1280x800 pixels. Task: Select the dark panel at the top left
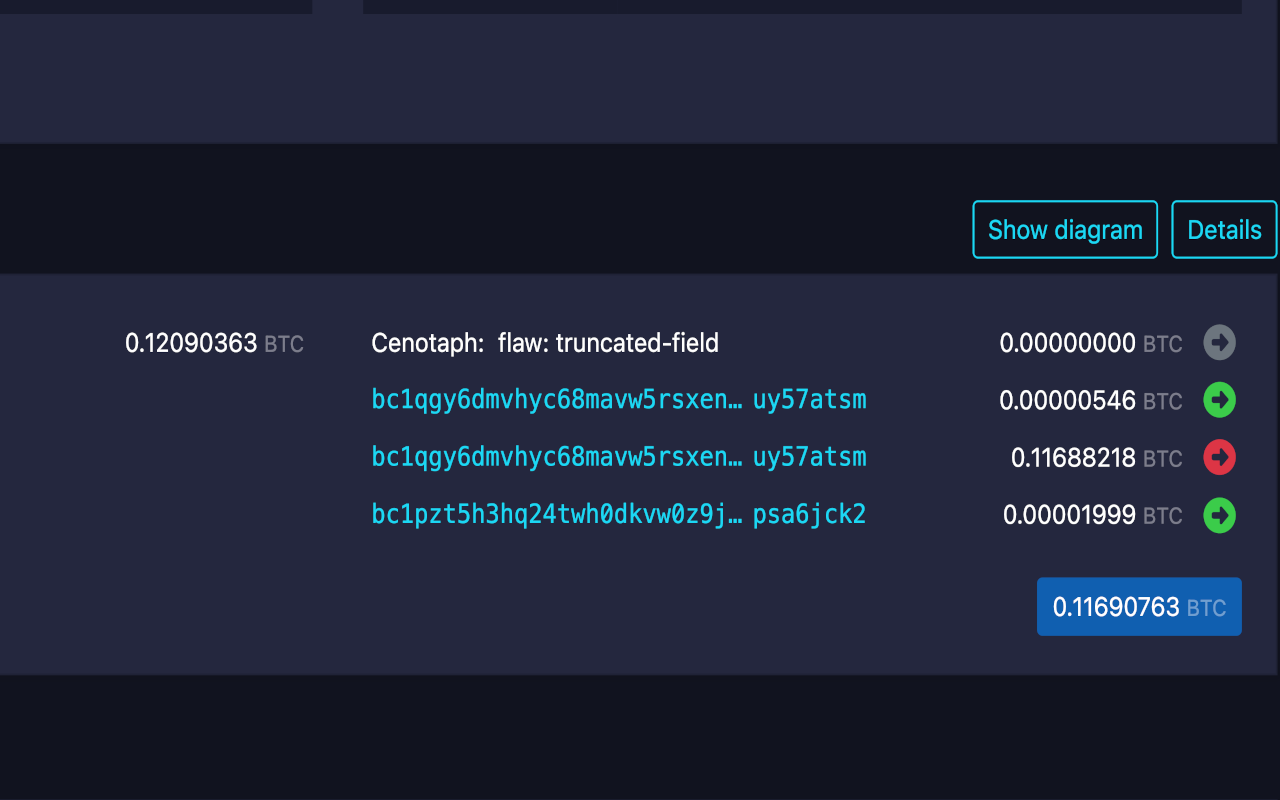(x=155, y=6)
